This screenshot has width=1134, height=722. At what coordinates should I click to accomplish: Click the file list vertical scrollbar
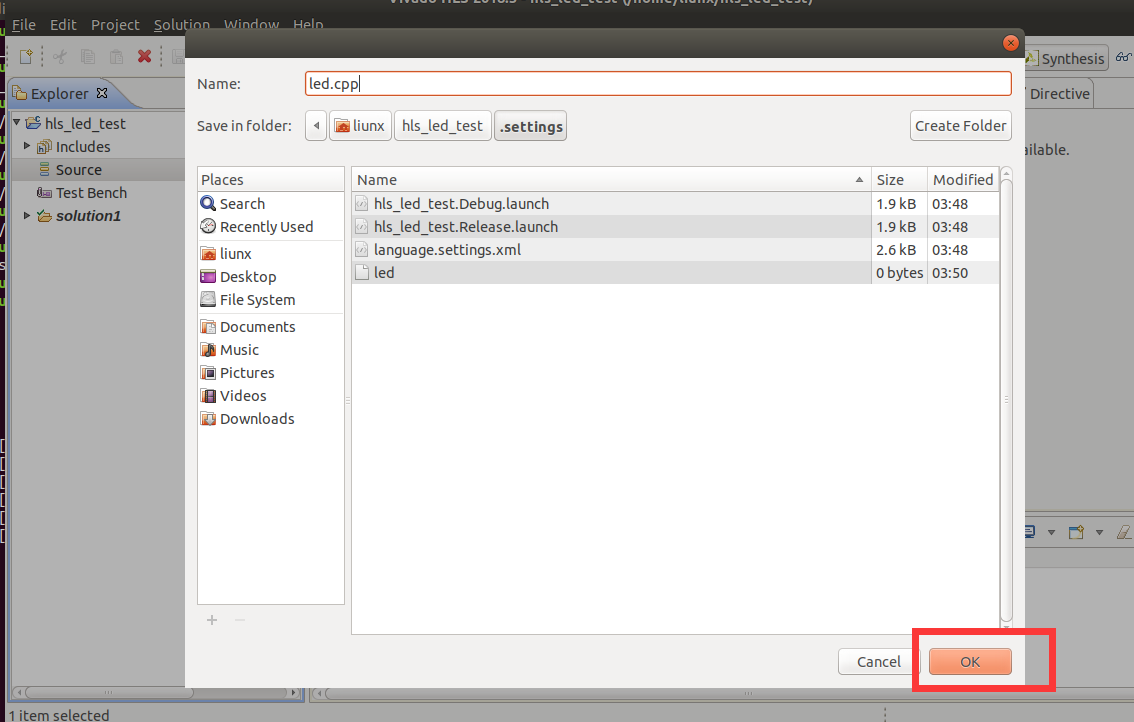(x=1006, y=398)
